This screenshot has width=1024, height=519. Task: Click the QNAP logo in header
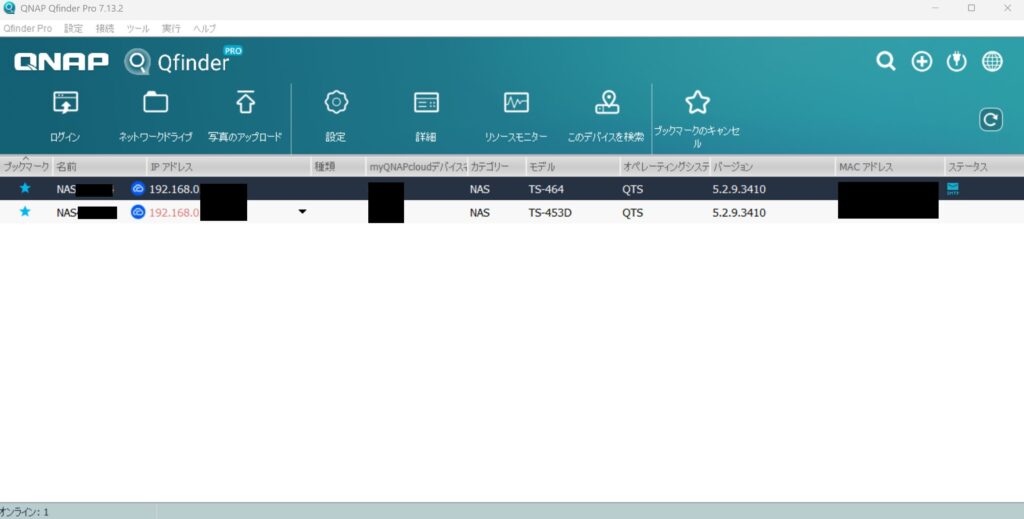61,61
